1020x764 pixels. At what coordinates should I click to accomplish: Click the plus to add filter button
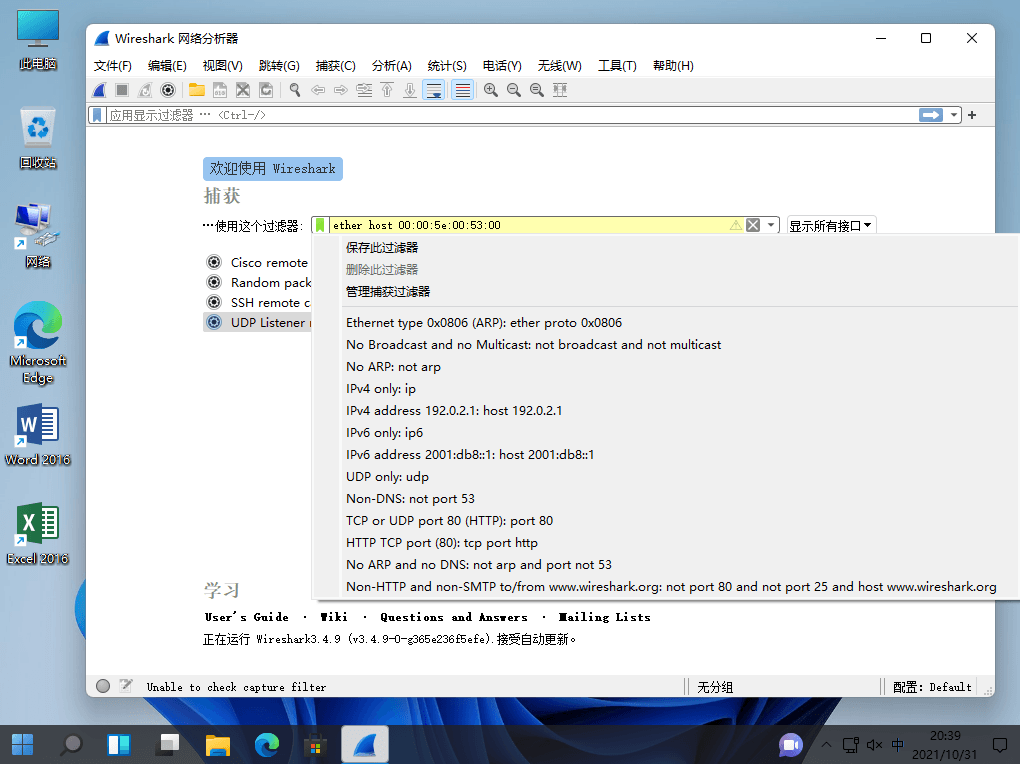(972, 115)
